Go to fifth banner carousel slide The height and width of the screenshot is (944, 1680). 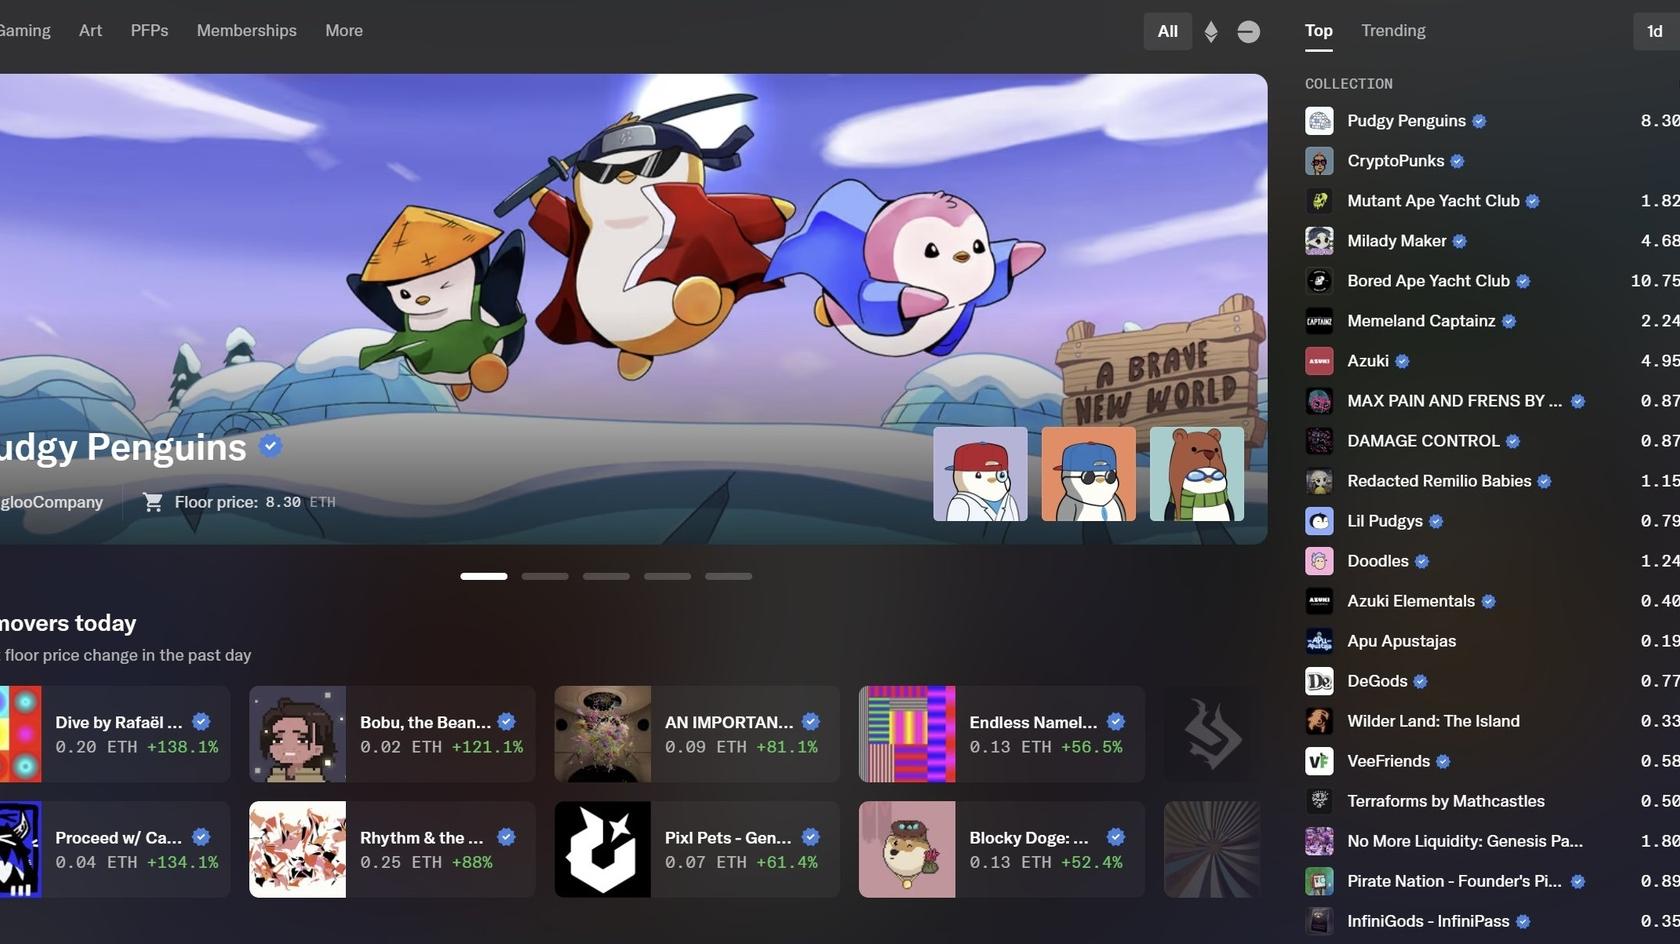(728, 576)
